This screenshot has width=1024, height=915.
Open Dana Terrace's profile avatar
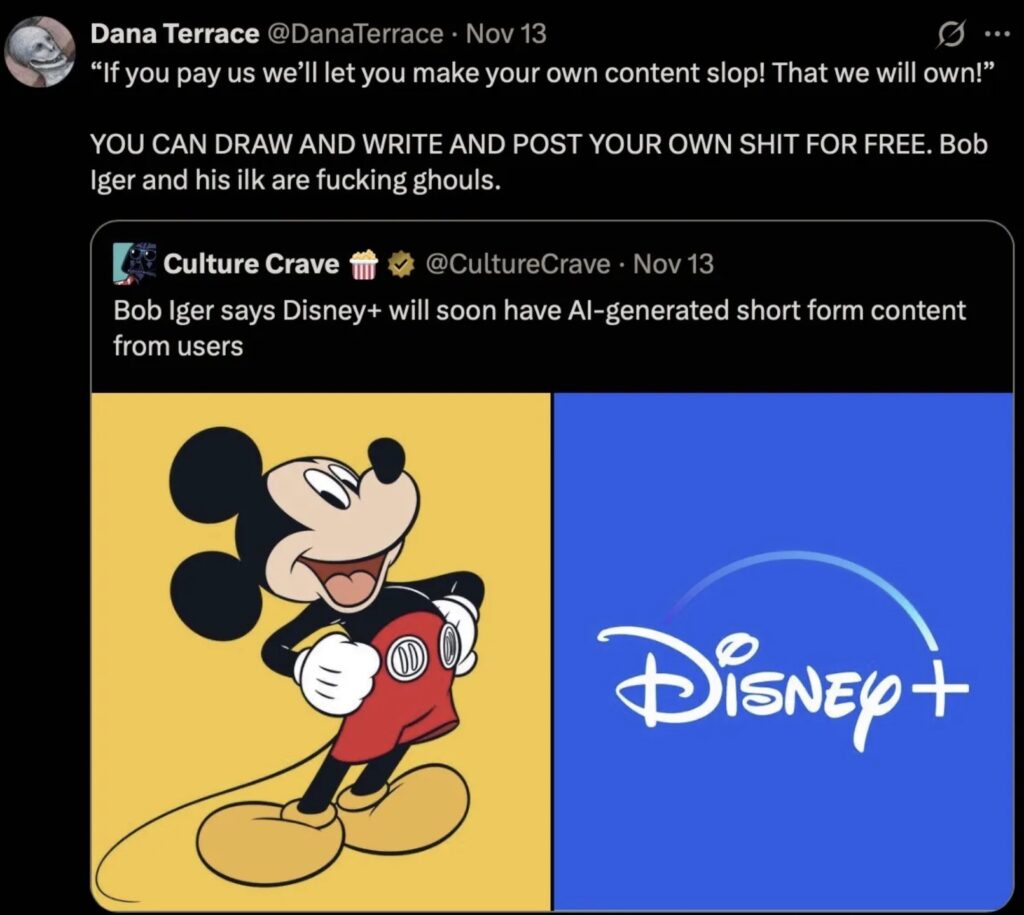(x=40, y=52)
